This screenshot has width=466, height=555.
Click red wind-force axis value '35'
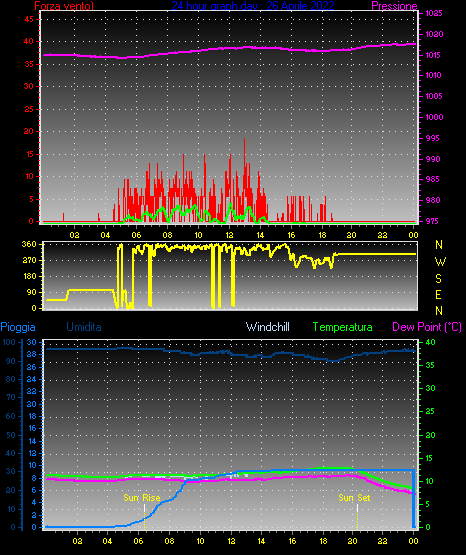(x=29, y=64)
